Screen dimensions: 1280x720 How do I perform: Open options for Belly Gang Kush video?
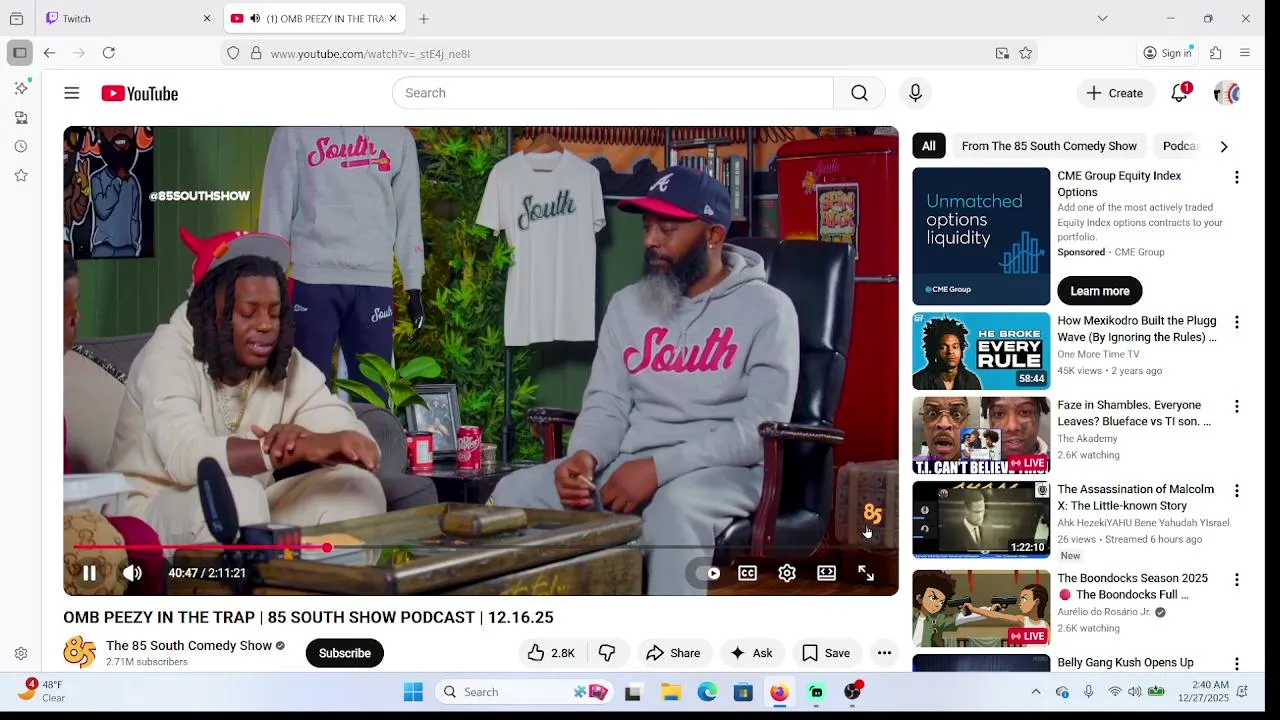[1237, 663]
